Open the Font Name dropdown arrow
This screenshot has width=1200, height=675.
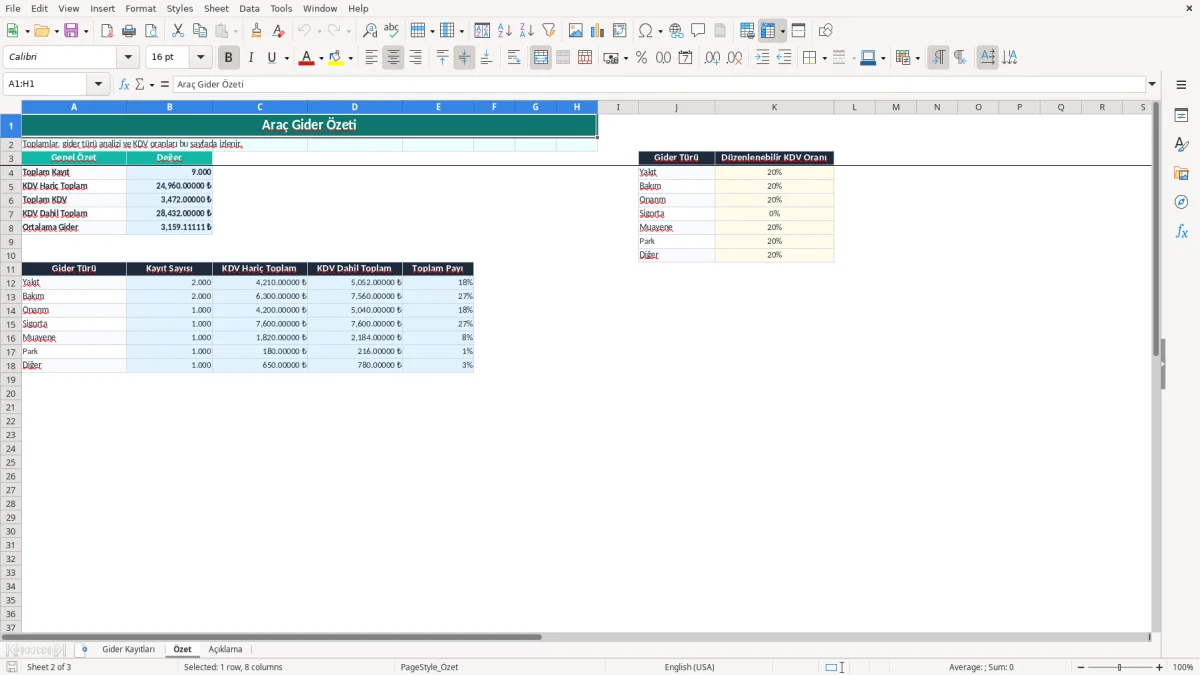[x=128, y=58]
